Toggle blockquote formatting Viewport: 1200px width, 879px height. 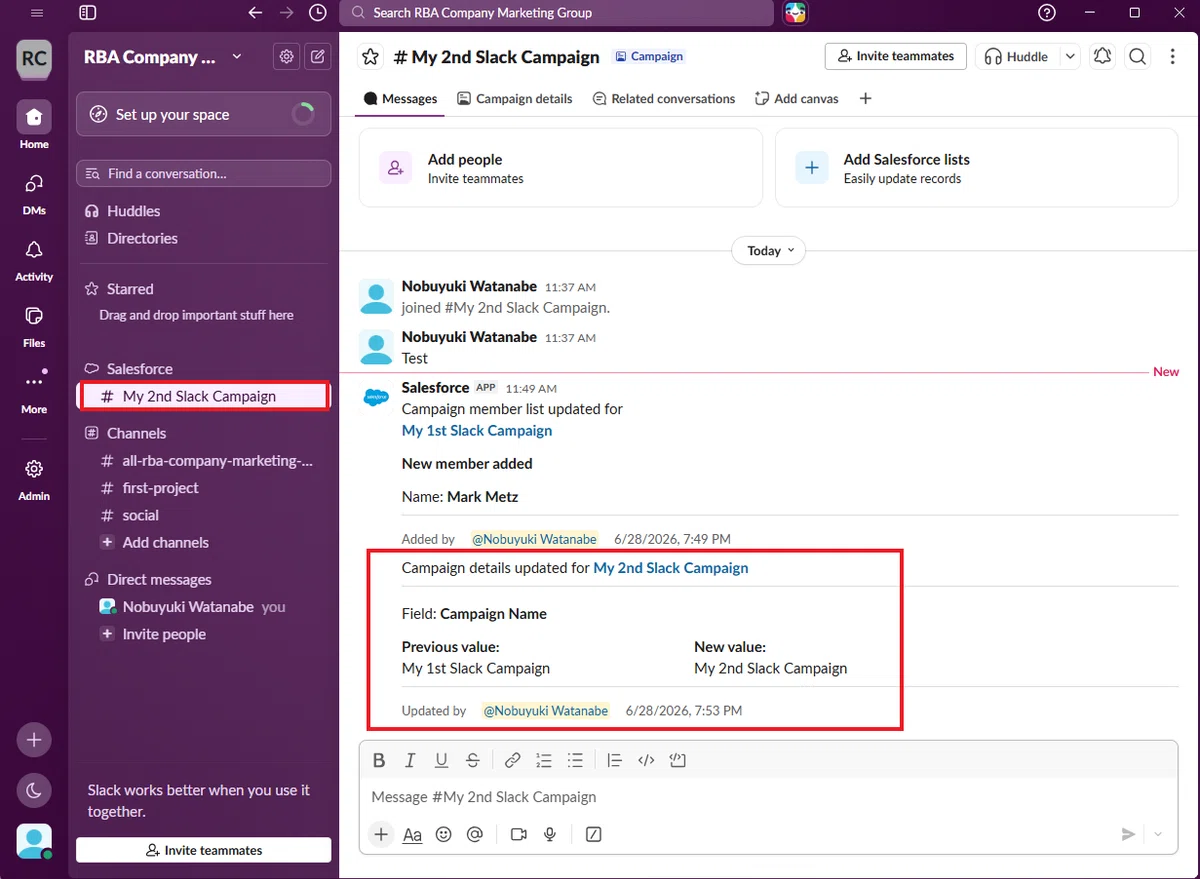pyautogui.click(x=615, y=760)
